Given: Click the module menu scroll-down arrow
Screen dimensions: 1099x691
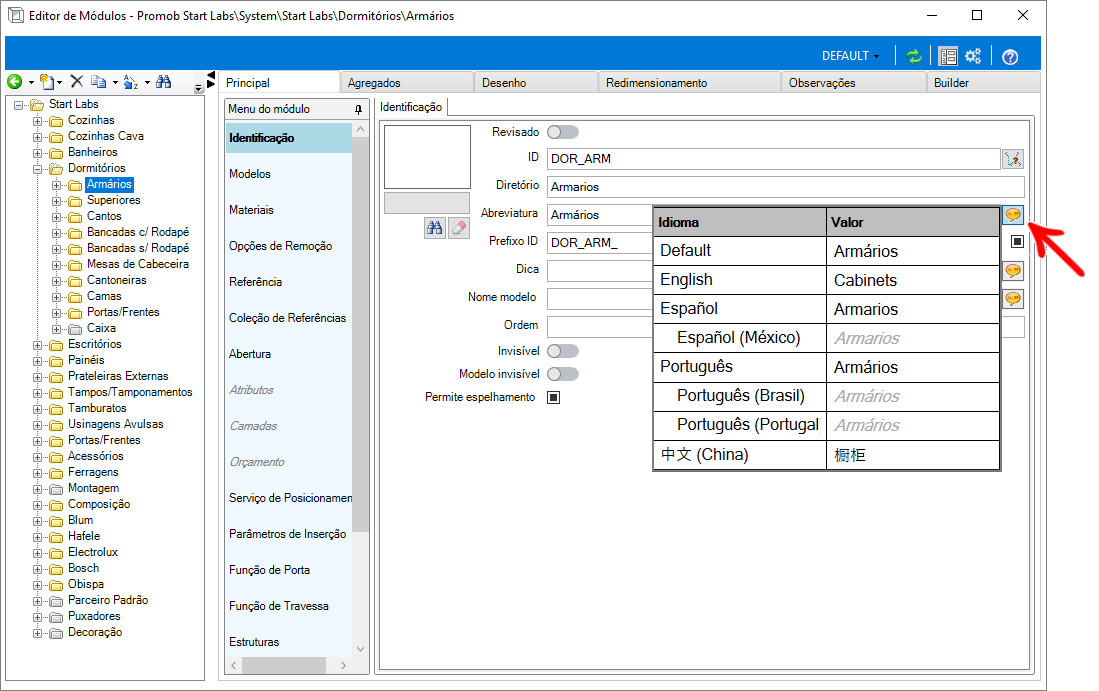Looking at the screenshot, I should tap(360, 649).
